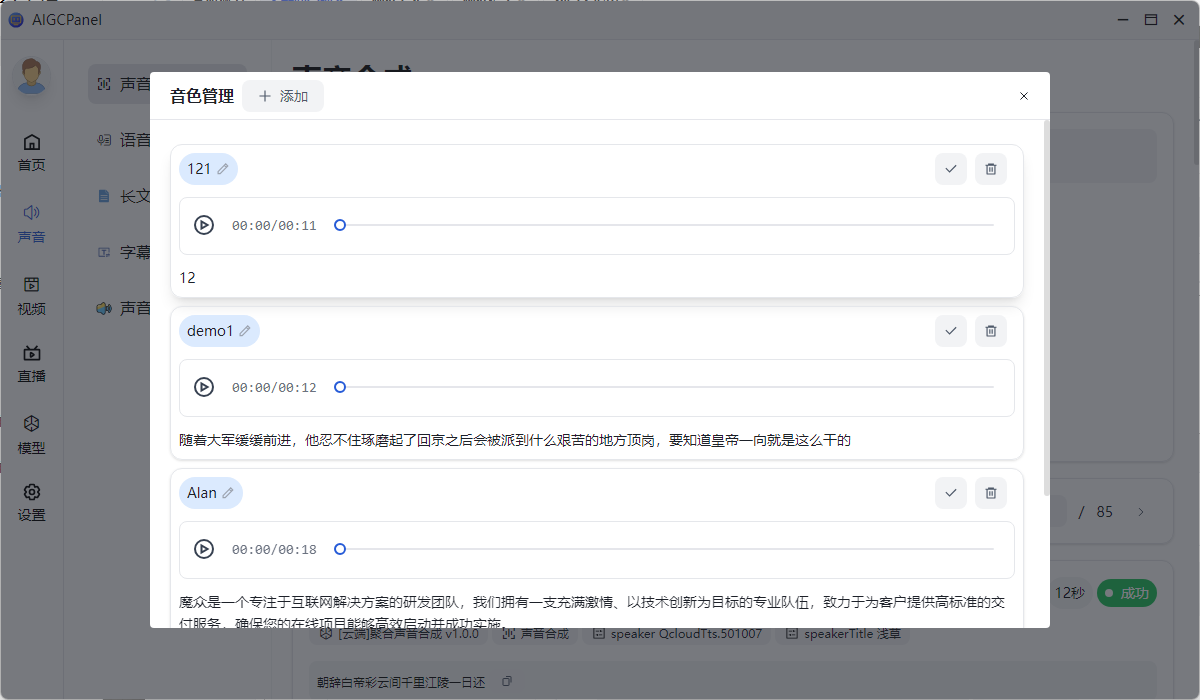
Task: Open 设置 settings from sidebar
Action: [32, 502]
